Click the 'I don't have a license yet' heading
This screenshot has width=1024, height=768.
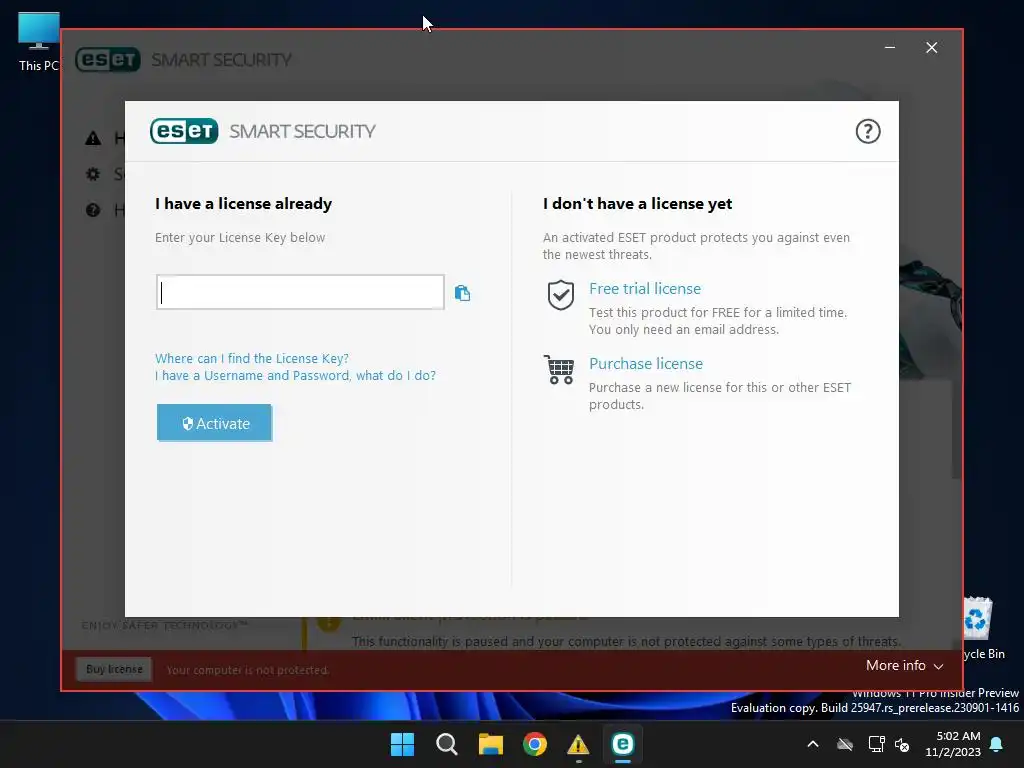pos(637,204)
